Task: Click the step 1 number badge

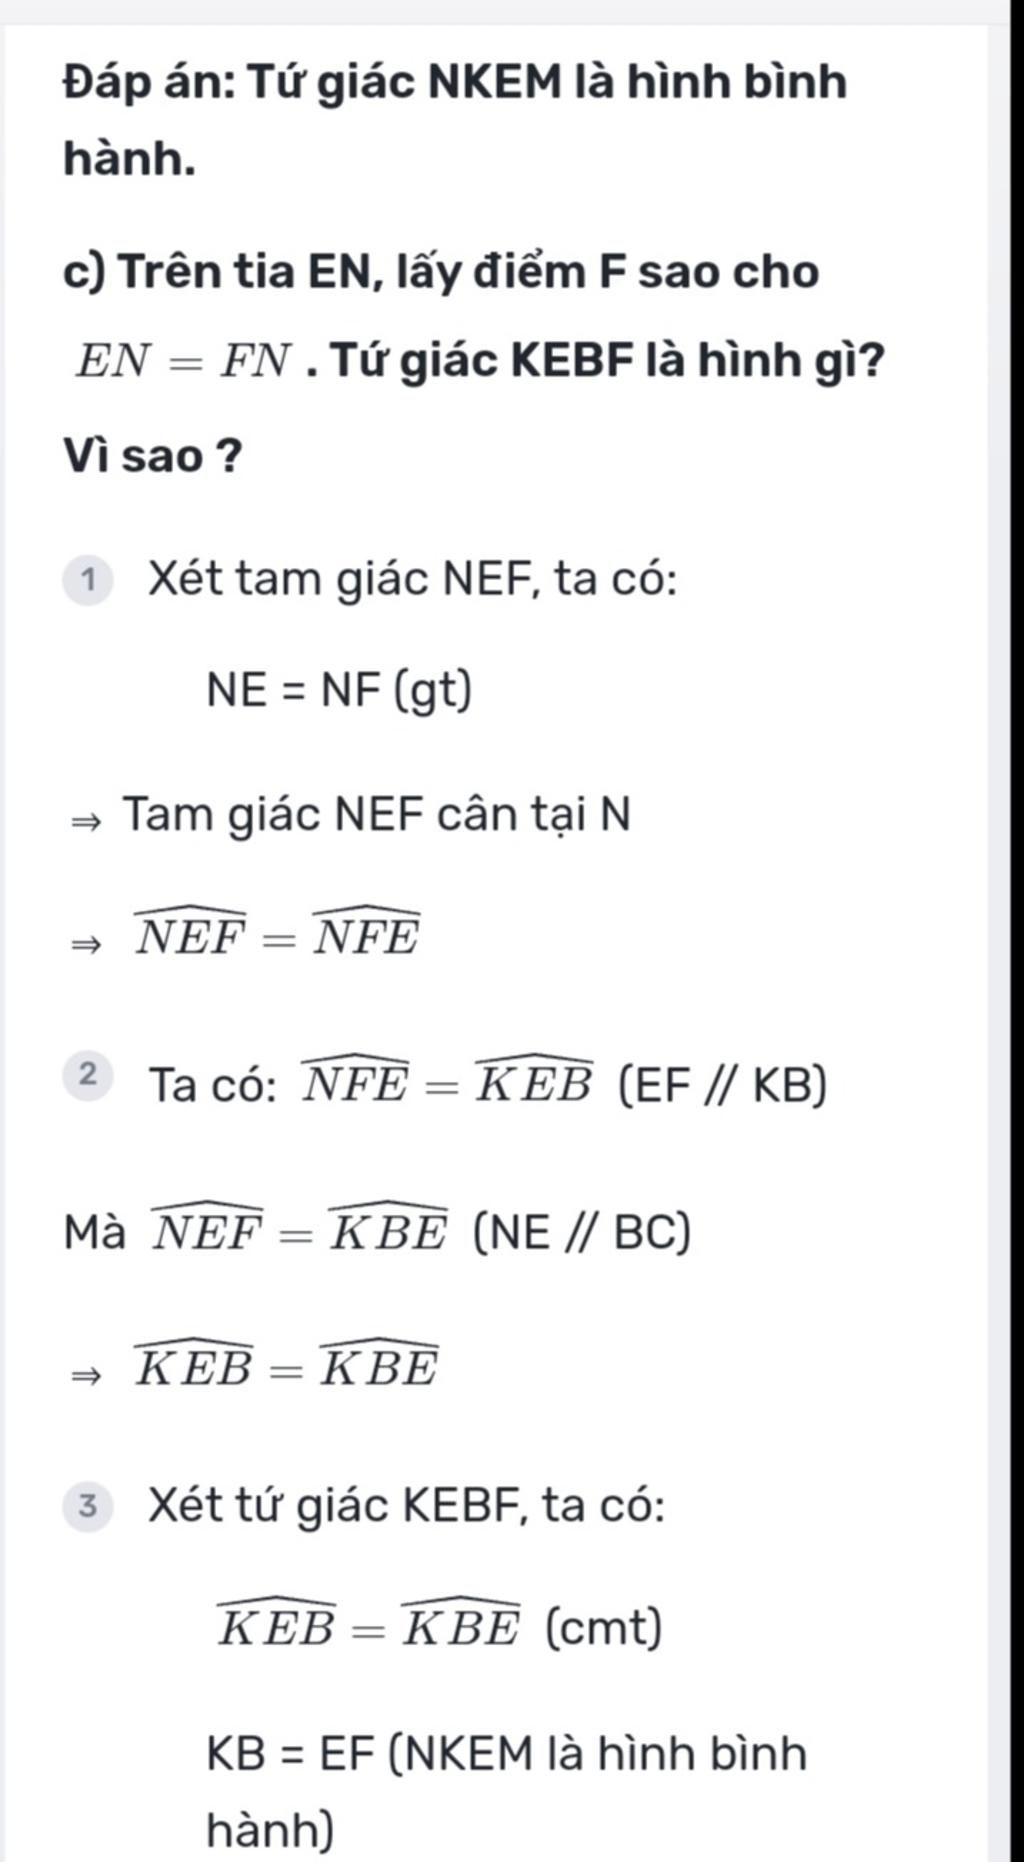Action: (88, 580)
